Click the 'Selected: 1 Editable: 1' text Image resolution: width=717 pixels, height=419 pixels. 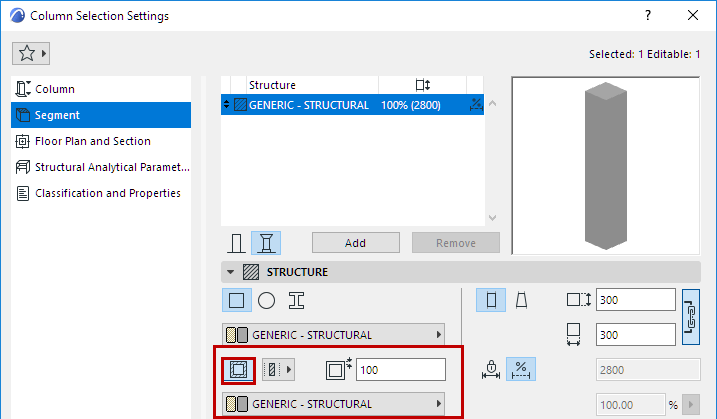644,54
